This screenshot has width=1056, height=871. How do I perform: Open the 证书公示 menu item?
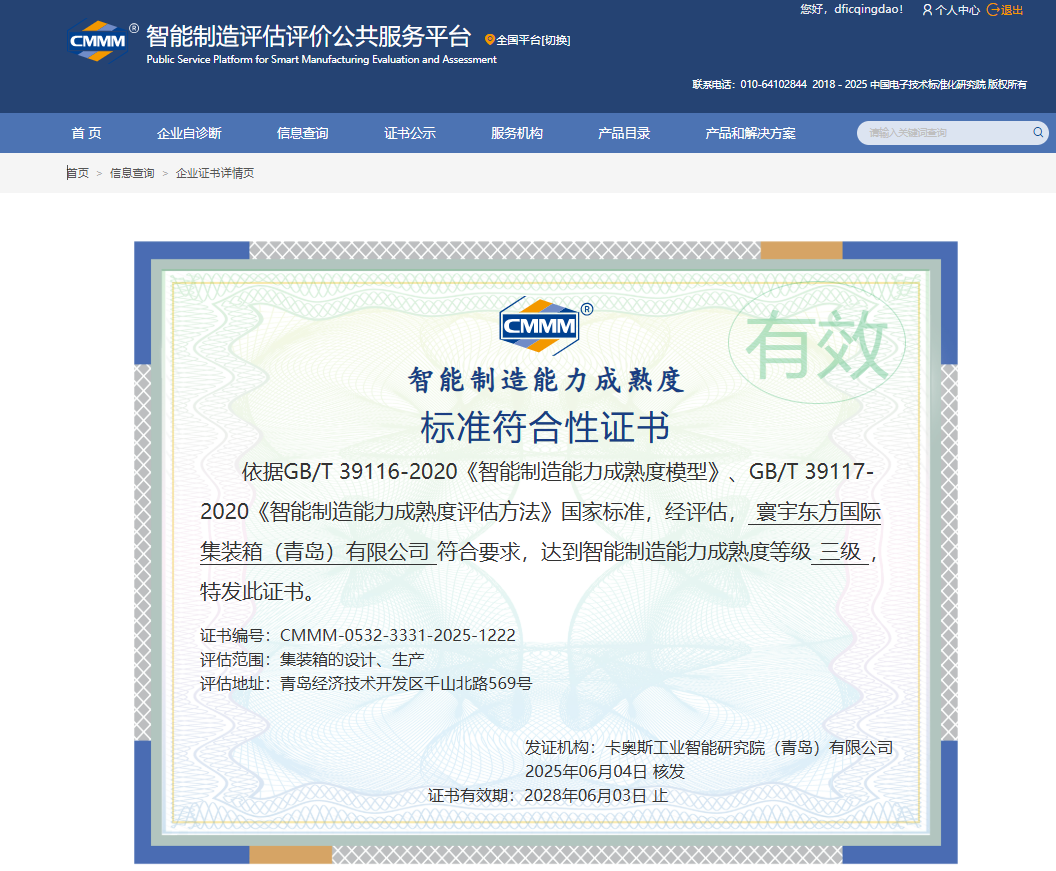pos(409,133)
